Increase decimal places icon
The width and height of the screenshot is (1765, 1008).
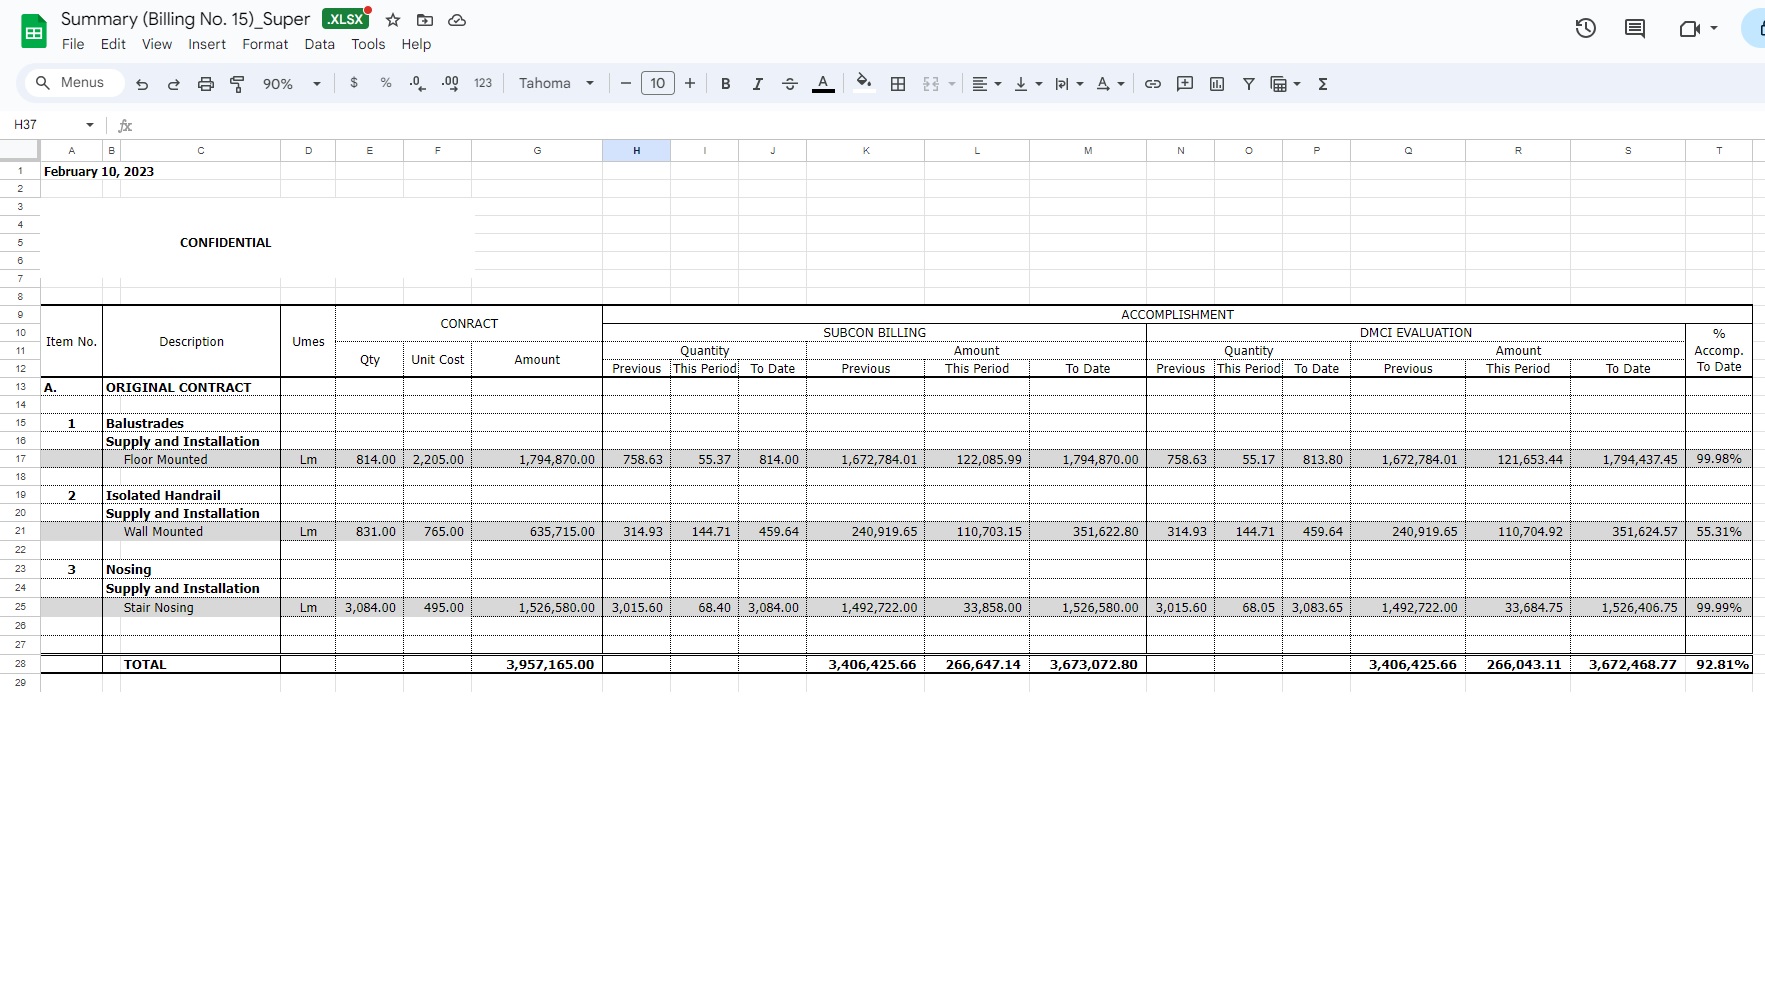point(450,84)
